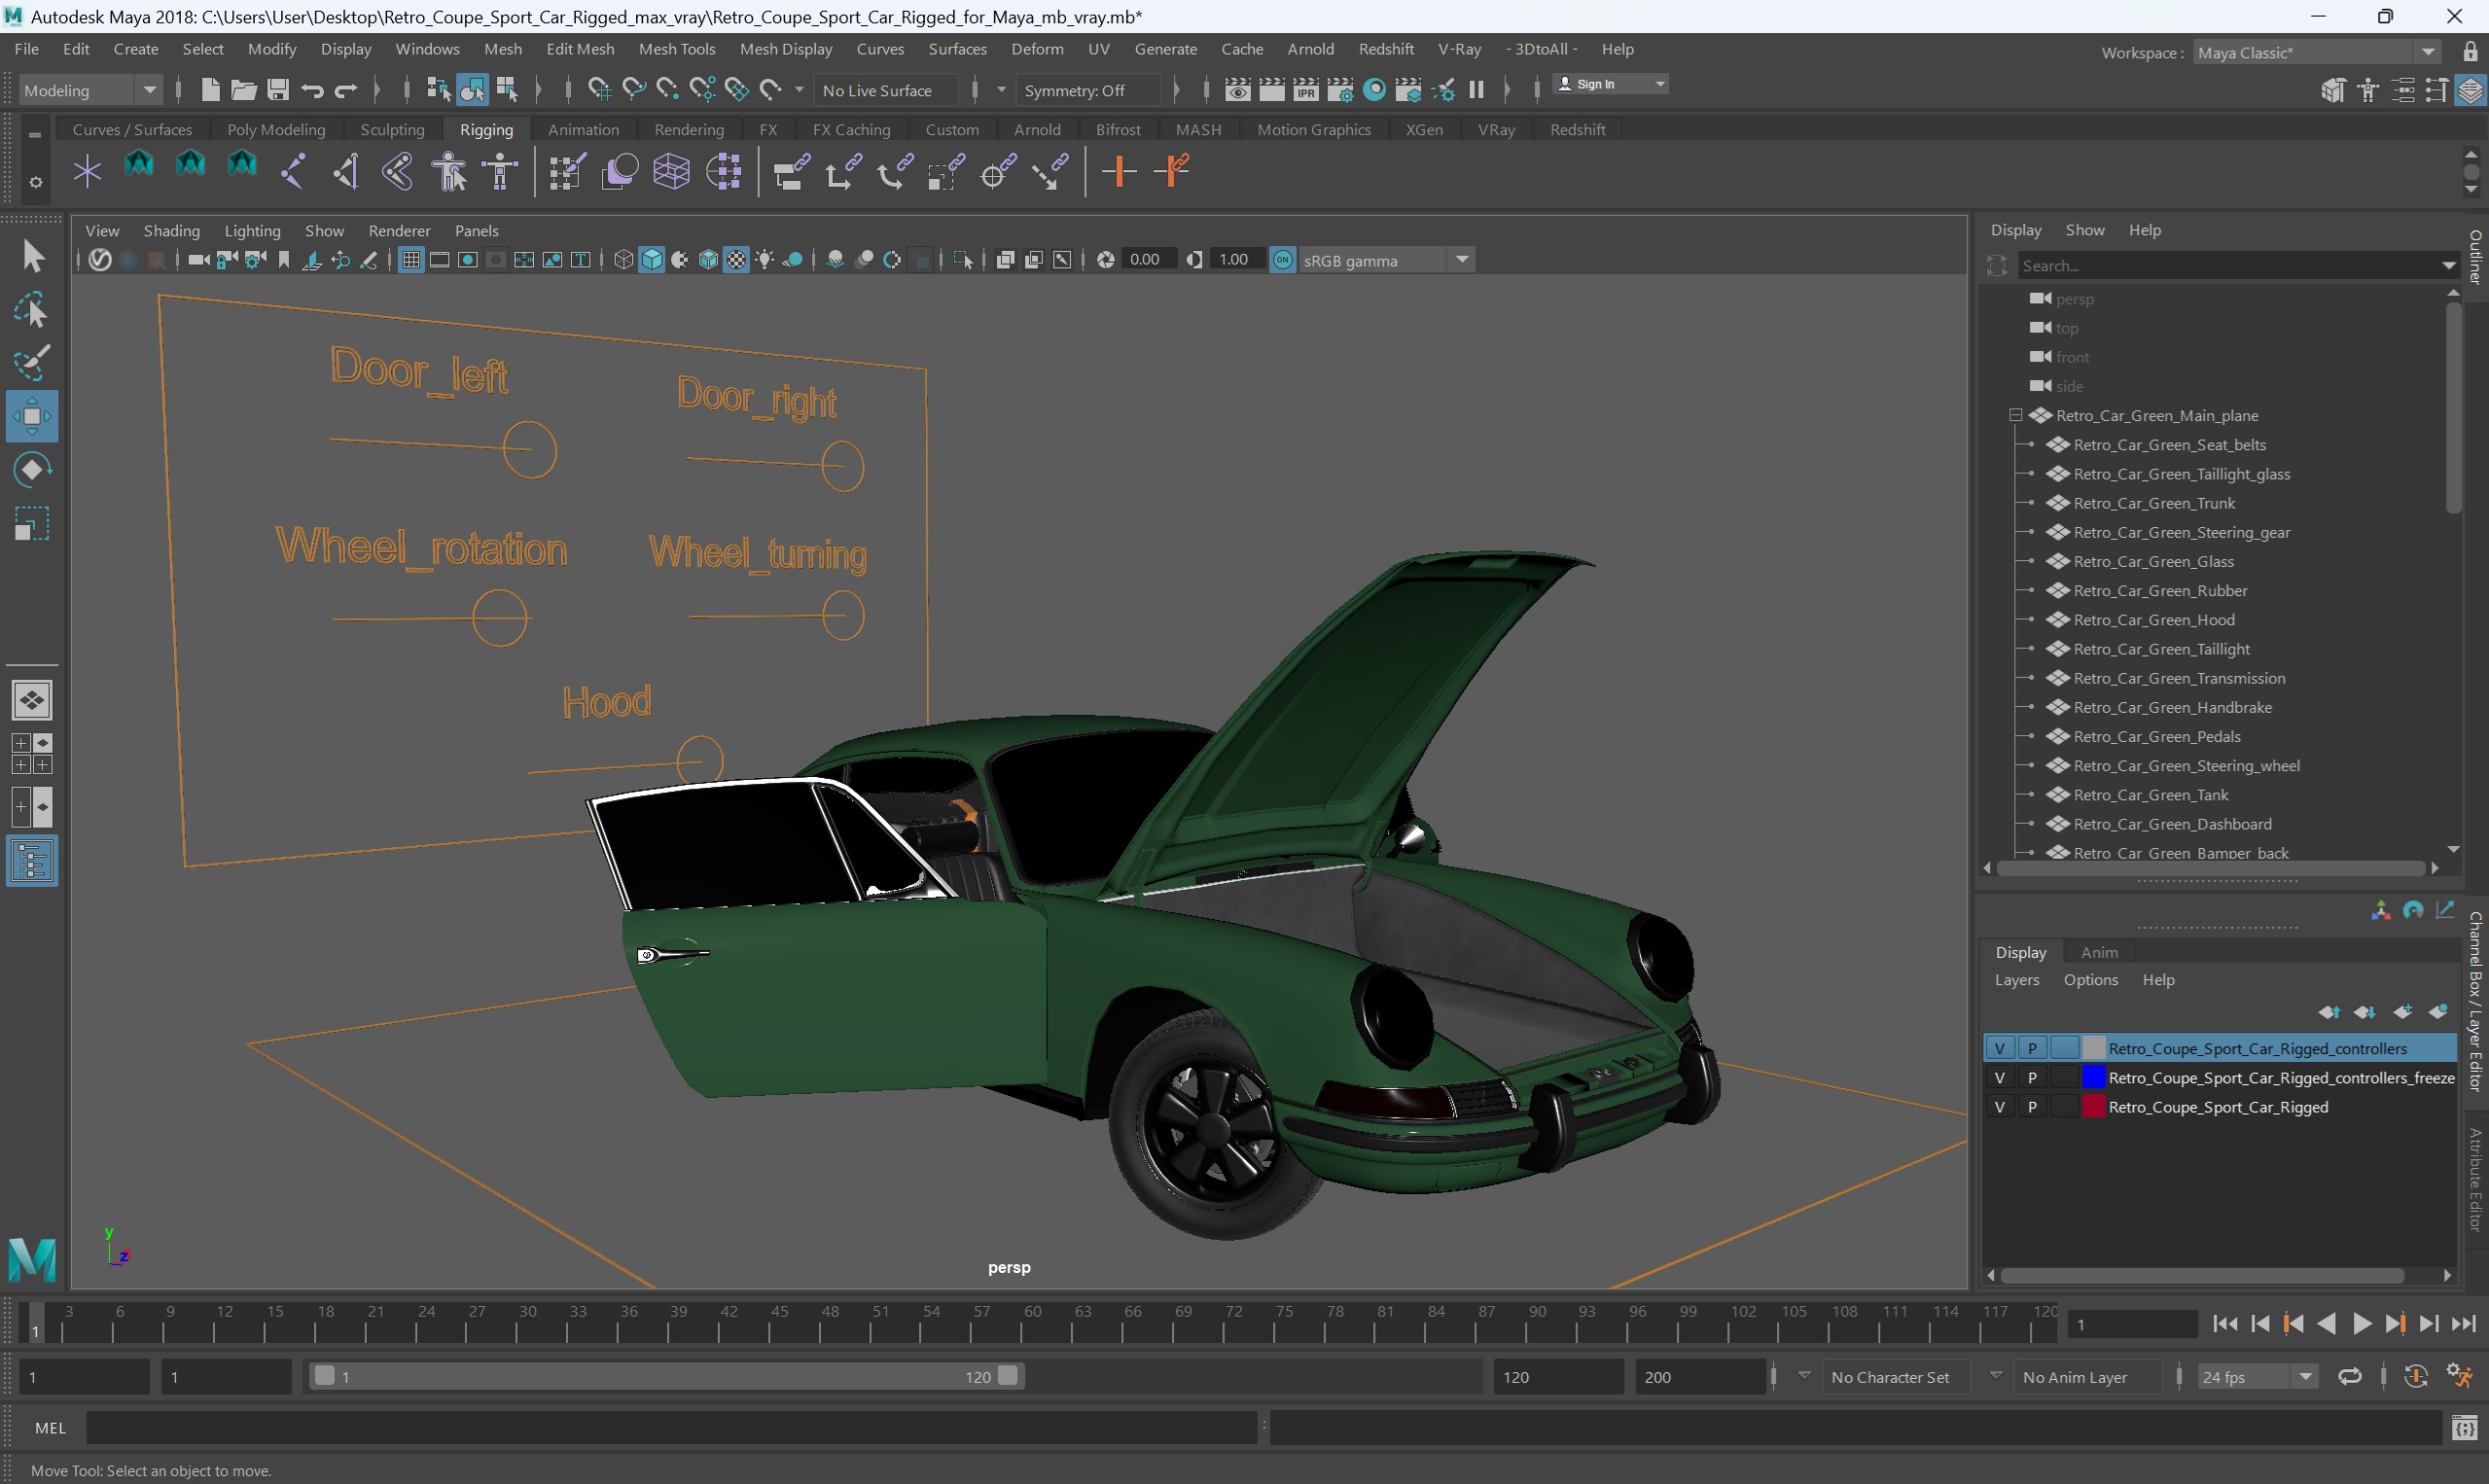Click the Human IK skeleton shelf icon

500,171
